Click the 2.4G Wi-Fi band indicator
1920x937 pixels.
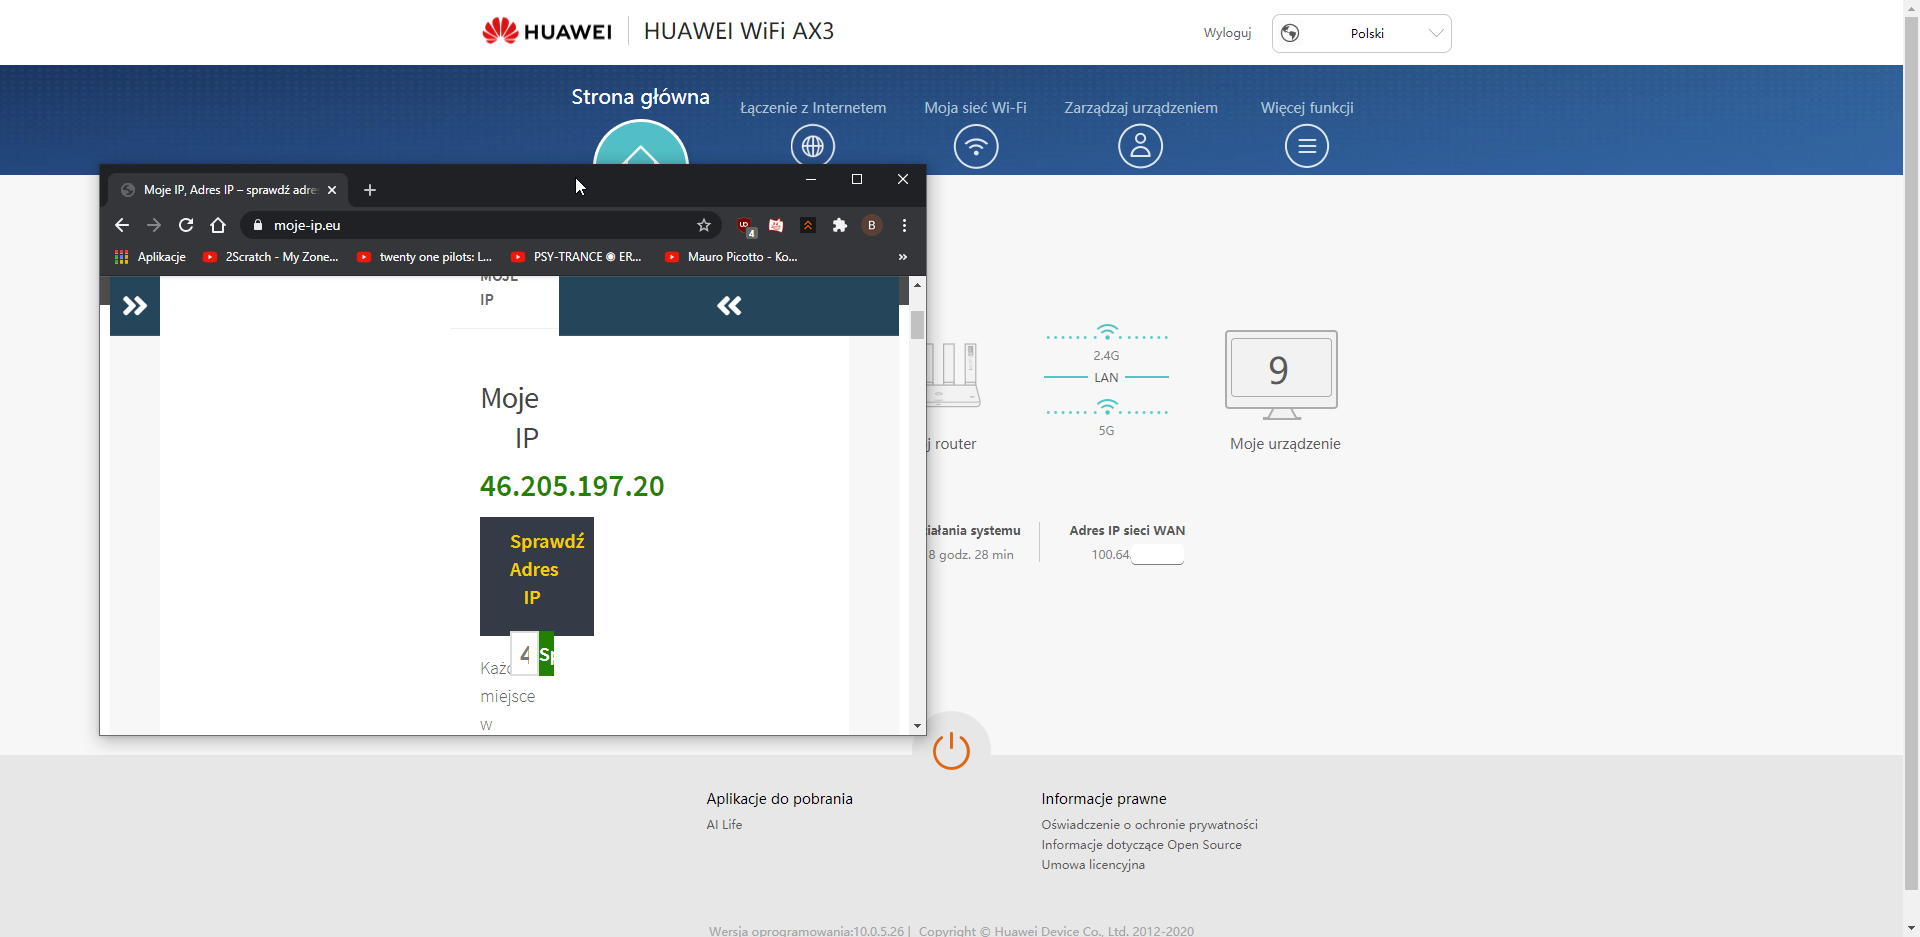1106,343
